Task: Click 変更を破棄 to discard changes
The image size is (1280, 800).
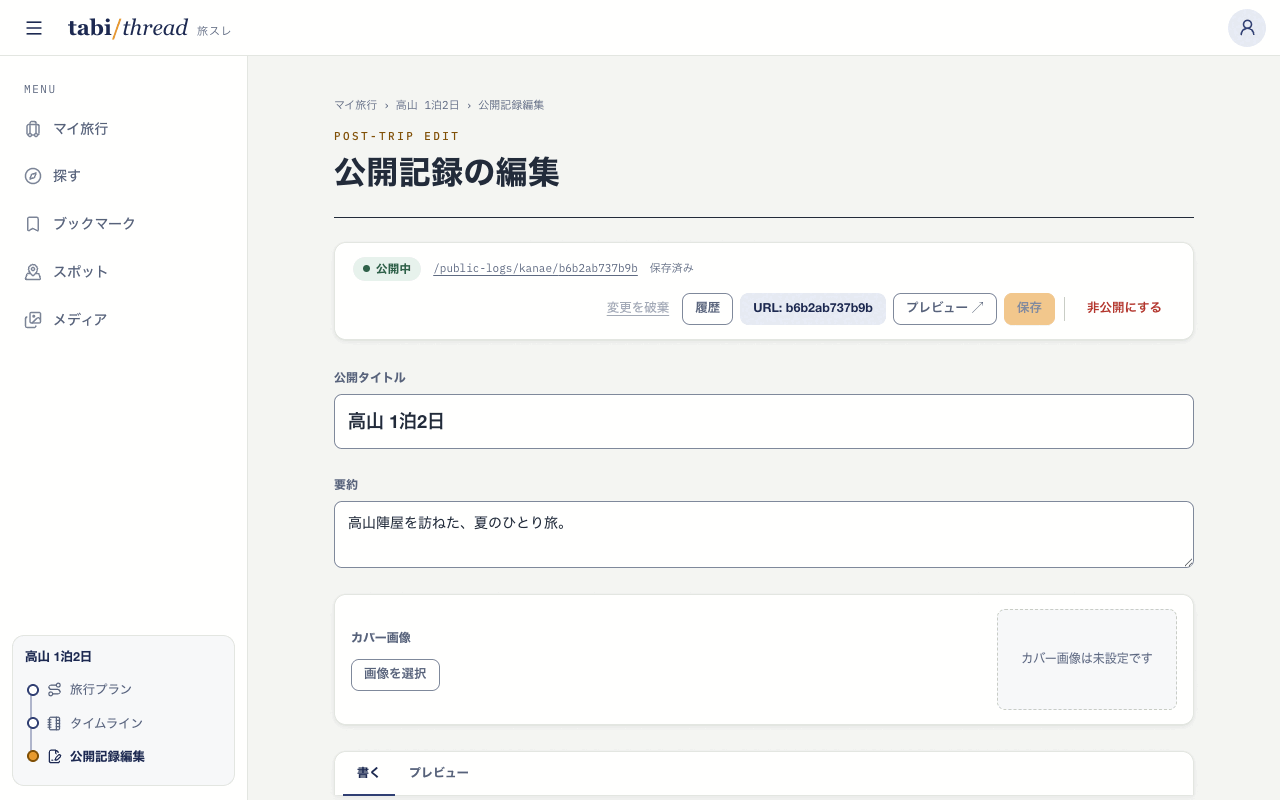Action: pyautogui.click(x=638, y=308)
